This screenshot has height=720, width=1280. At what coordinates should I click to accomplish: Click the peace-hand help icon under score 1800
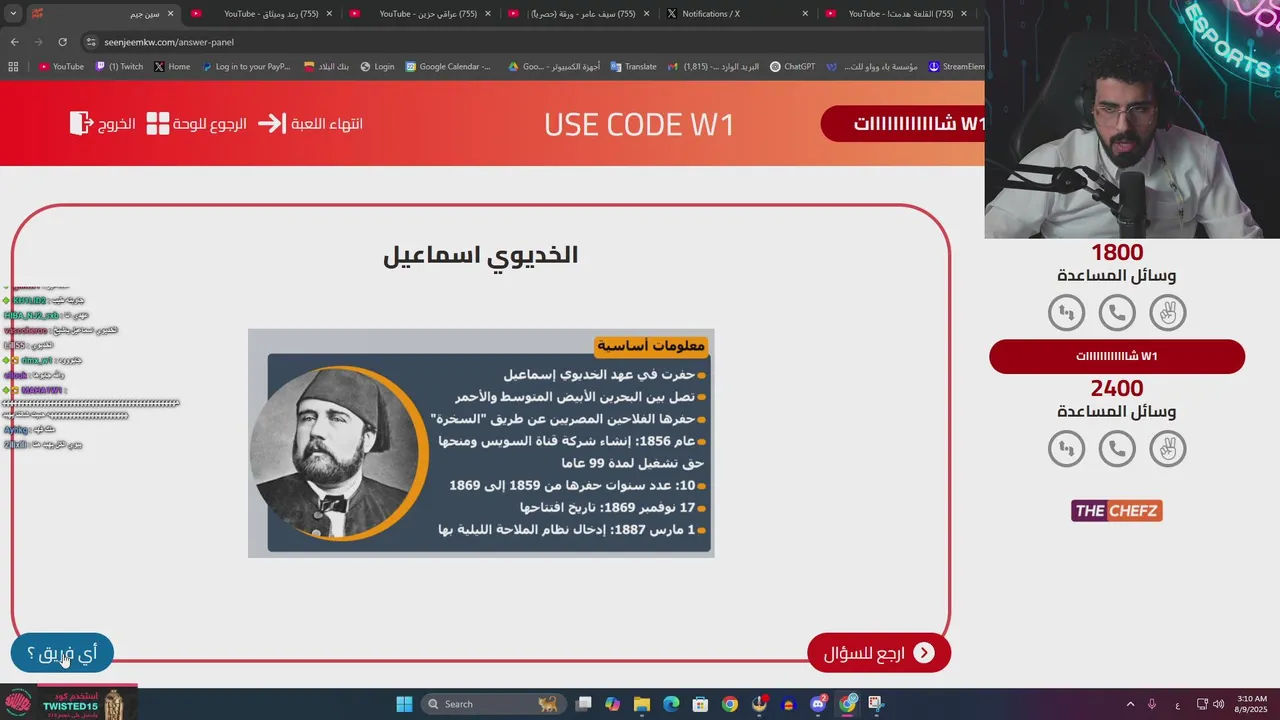point(1167,313)
